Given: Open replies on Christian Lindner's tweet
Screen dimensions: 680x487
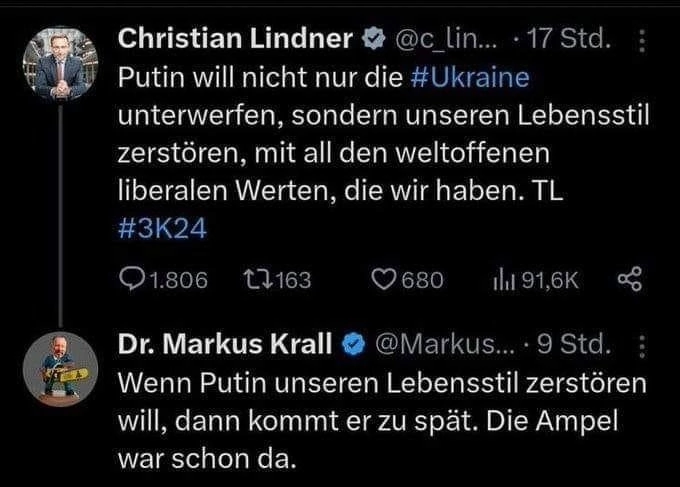Looking at the screenshot, I should [x=132, y=281].
